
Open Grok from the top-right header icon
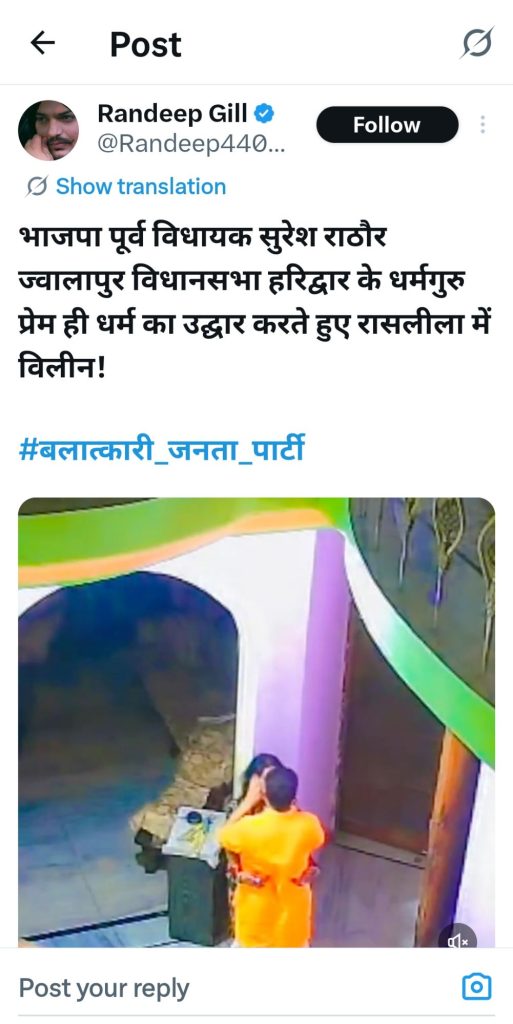click(478, 43)
